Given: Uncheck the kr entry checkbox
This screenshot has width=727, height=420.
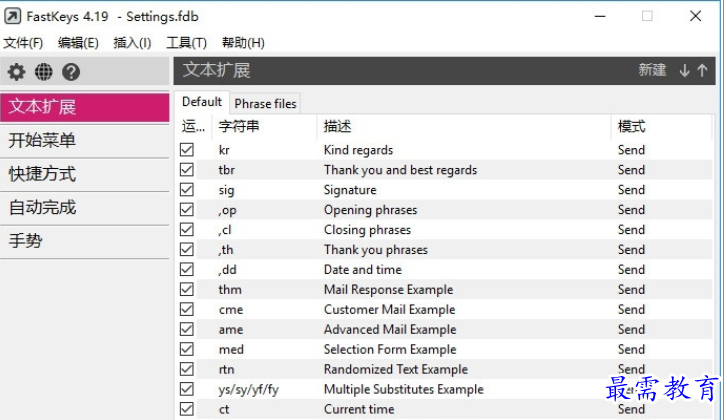Looking at the screenshot, I should [x=187, y=150].
